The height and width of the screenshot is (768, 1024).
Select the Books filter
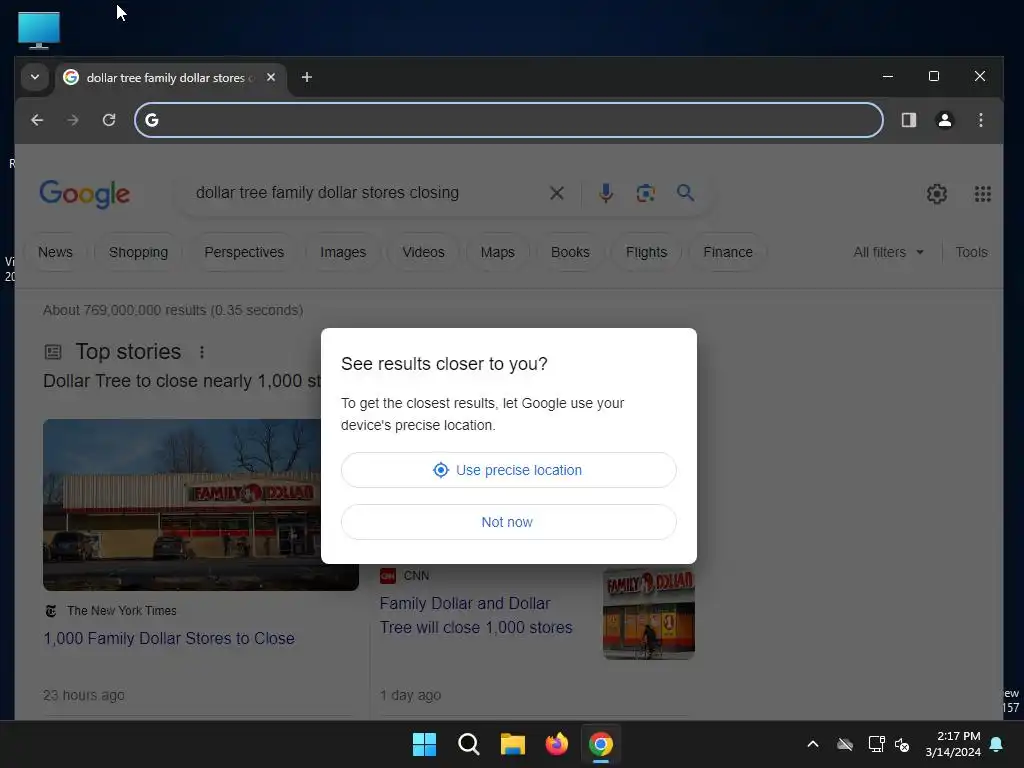click(570, 252)
